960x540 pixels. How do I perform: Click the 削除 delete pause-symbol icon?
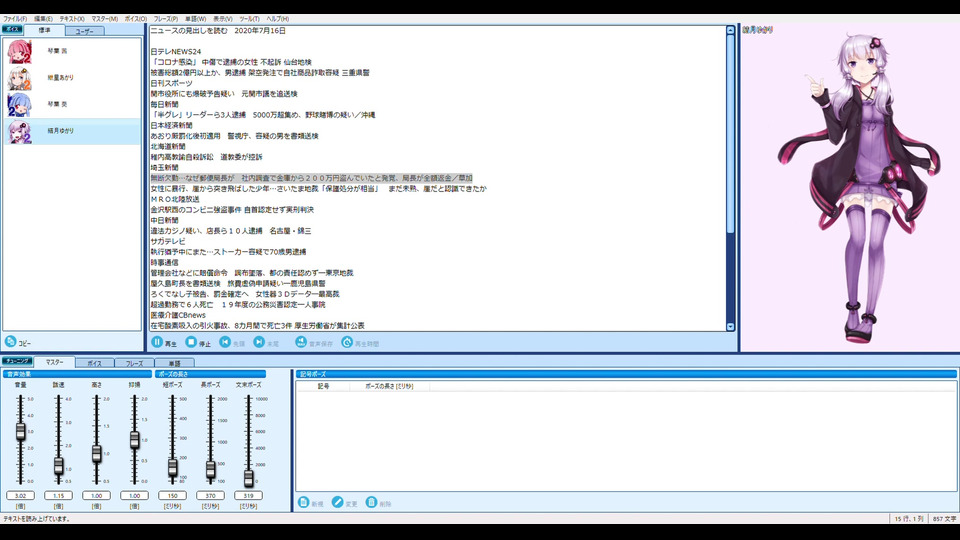(x=371, y=502)
